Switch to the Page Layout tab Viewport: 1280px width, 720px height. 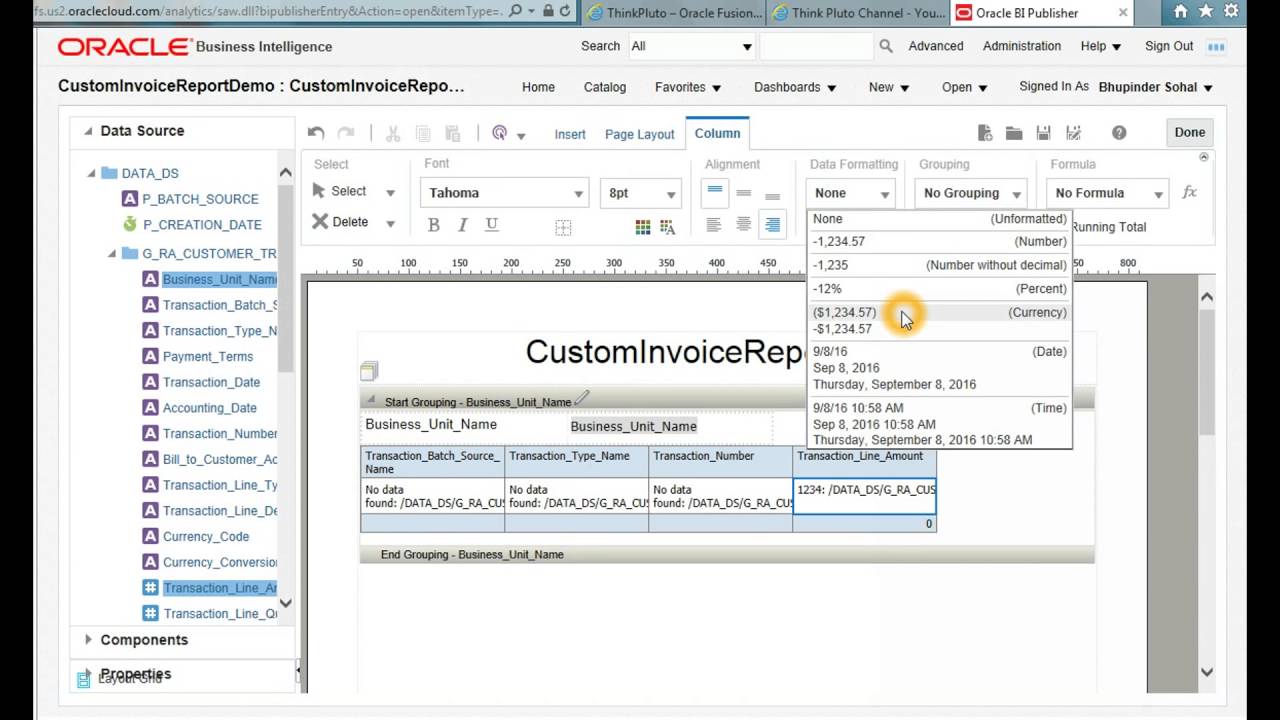coord(639,134)
